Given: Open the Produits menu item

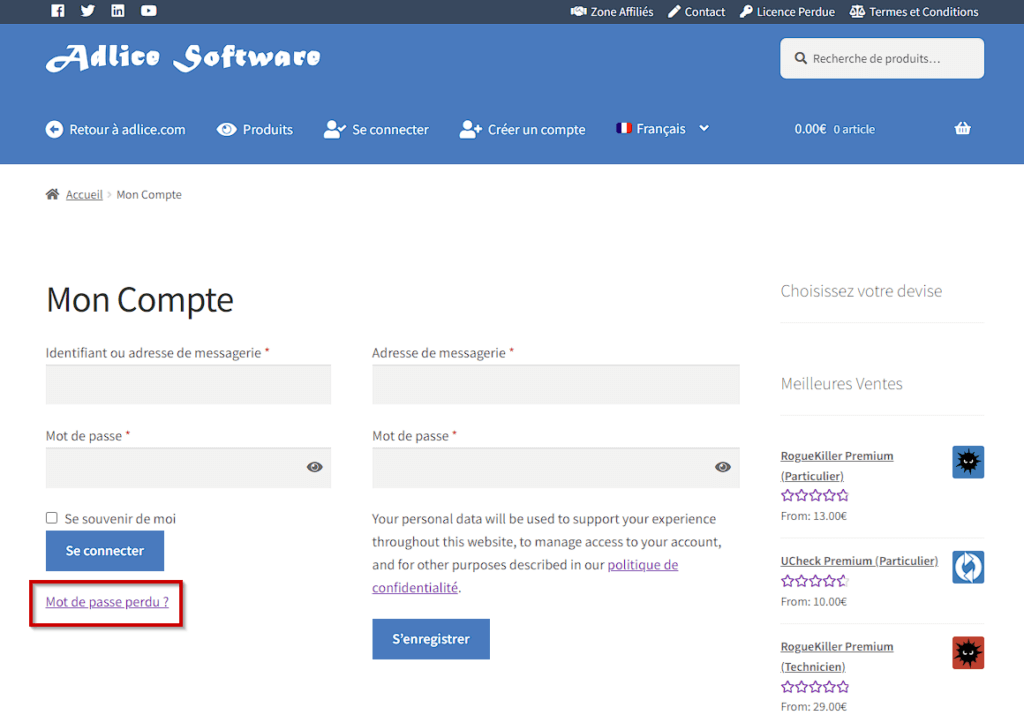Looking at the screenshot, I should [256, 129].
